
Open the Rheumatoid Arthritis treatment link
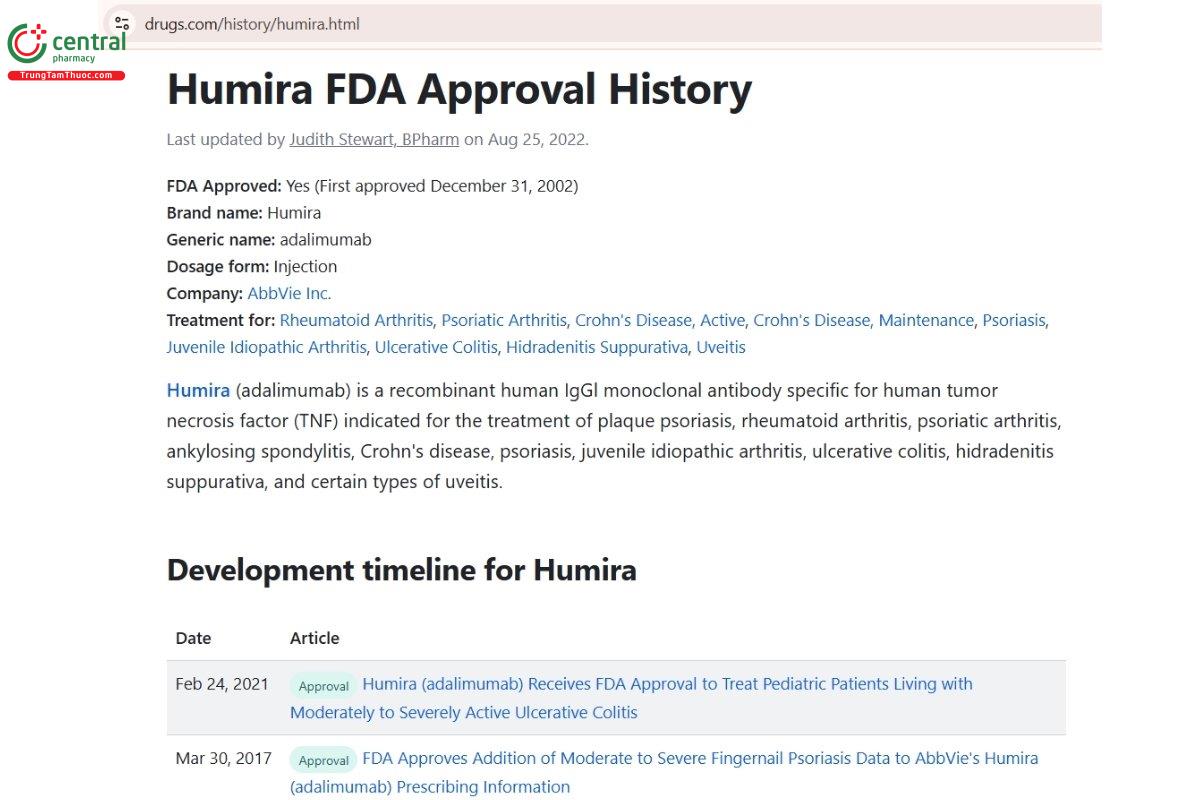click(356, 321)
